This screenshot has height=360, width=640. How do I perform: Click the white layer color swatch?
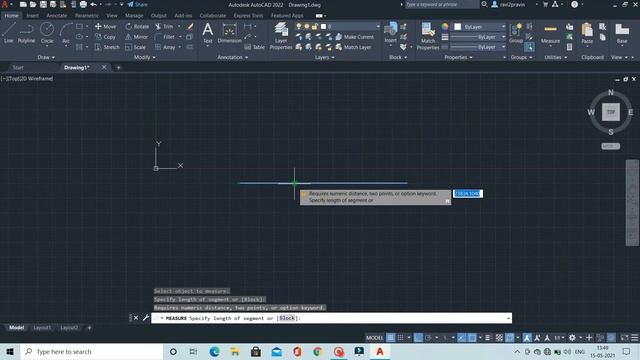point(323,27)
